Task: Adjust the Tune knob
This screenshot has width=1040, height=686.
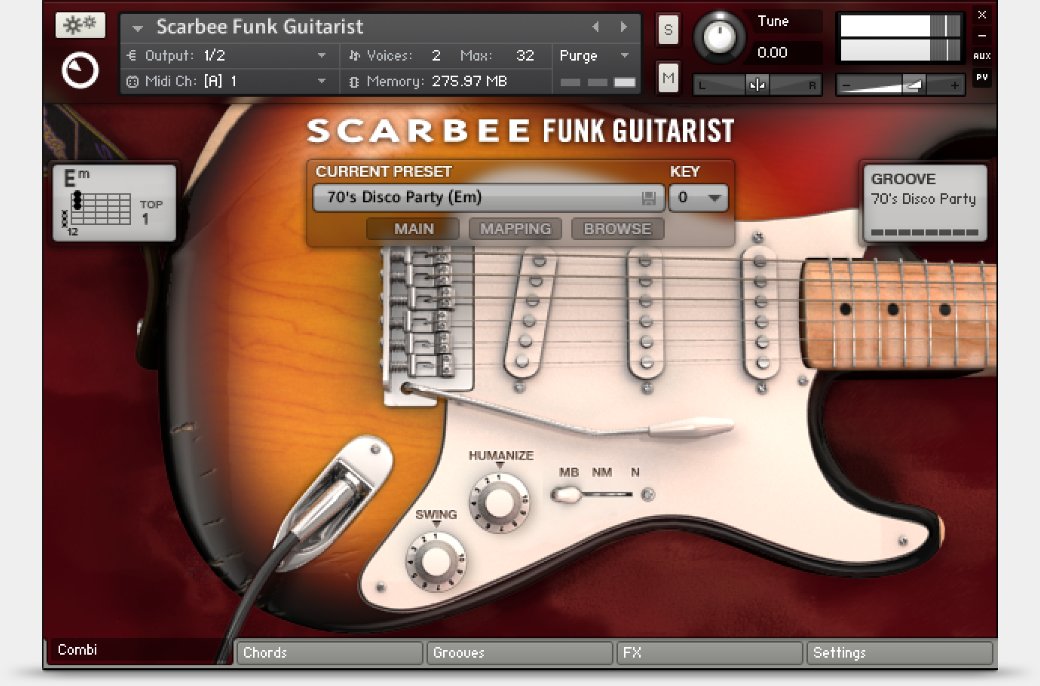Action: pos(722,35)
